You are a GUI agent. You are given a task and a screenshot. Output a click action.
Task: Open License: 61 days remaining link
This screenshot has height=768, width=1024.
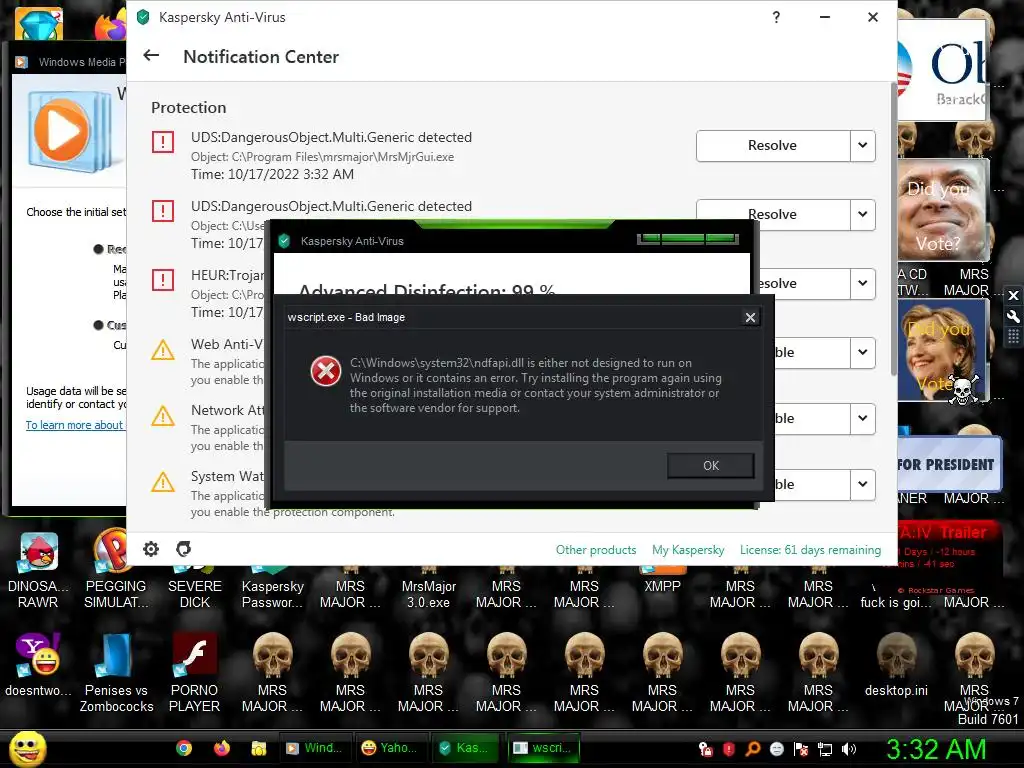[810, 550]
